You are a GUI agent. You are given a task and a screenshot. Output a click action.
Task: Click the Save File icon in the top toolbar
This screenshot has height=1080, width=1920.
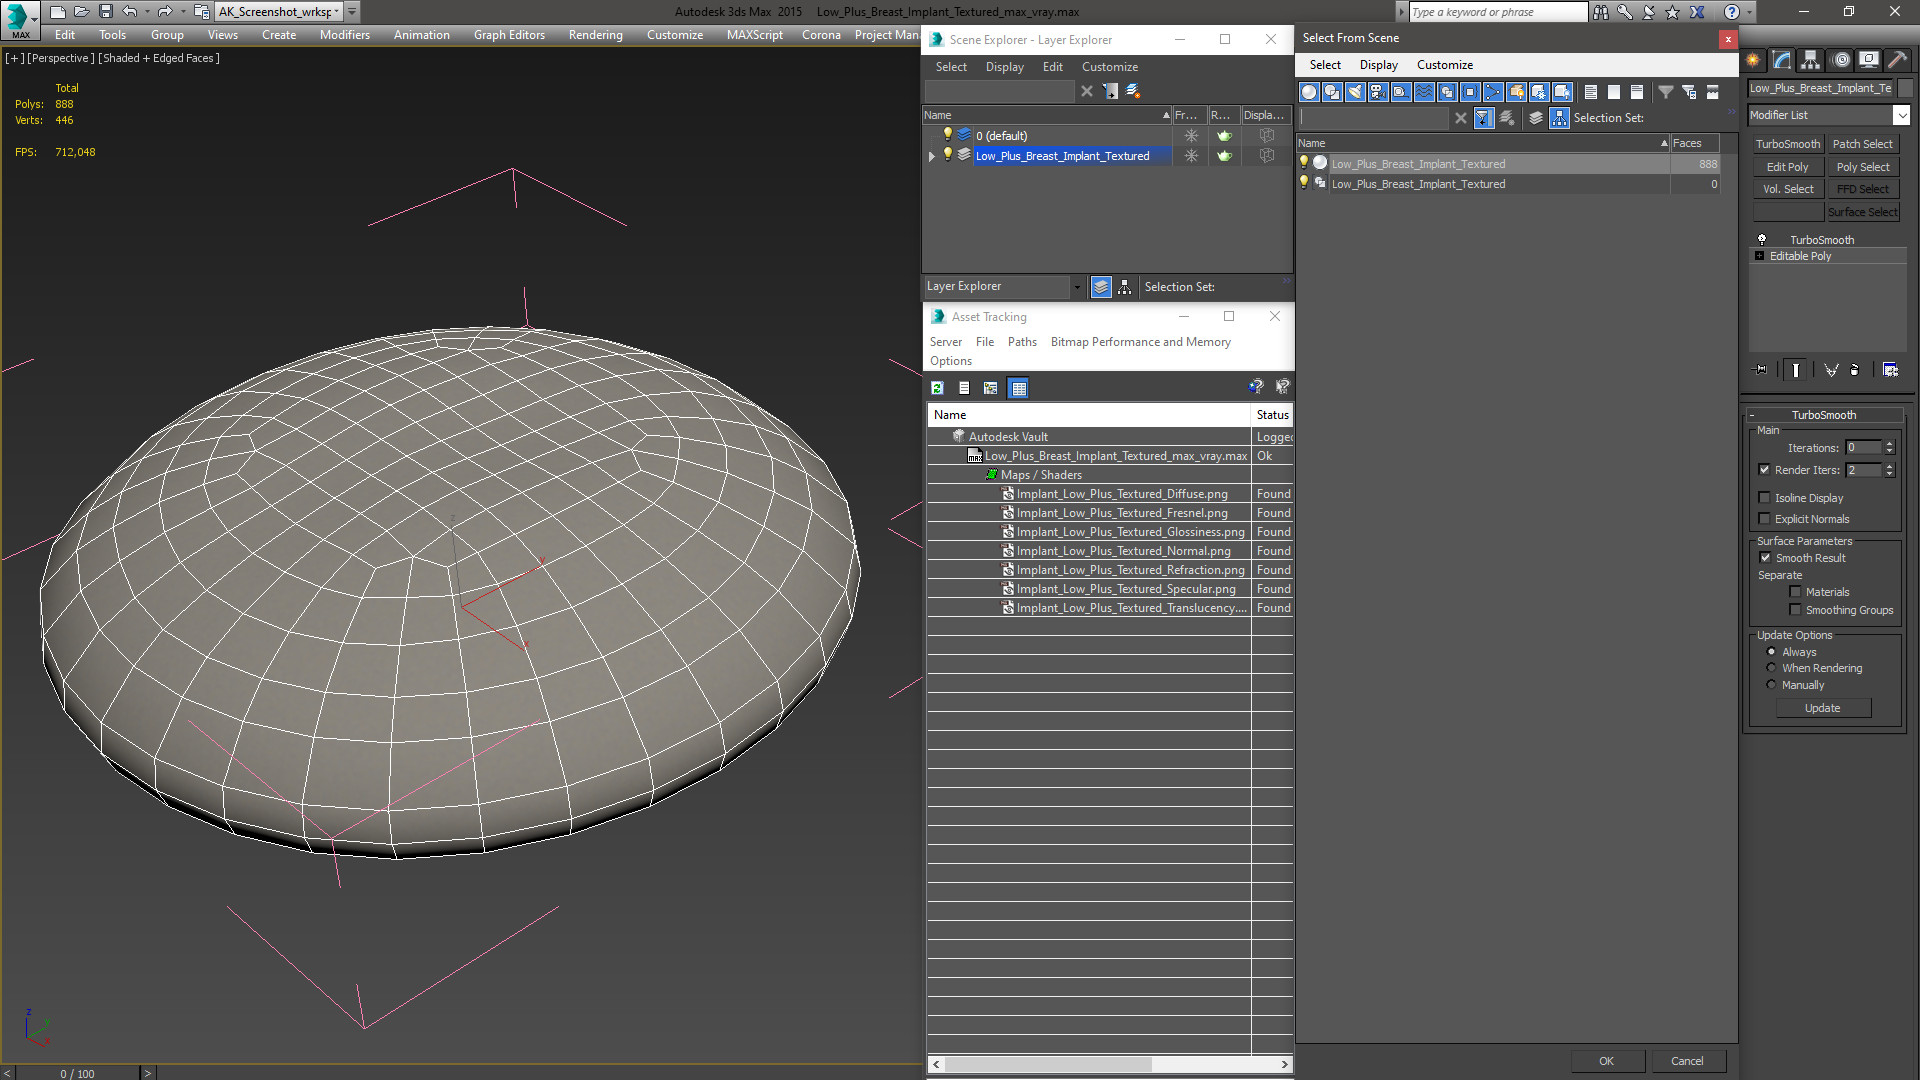pos(105,11)
